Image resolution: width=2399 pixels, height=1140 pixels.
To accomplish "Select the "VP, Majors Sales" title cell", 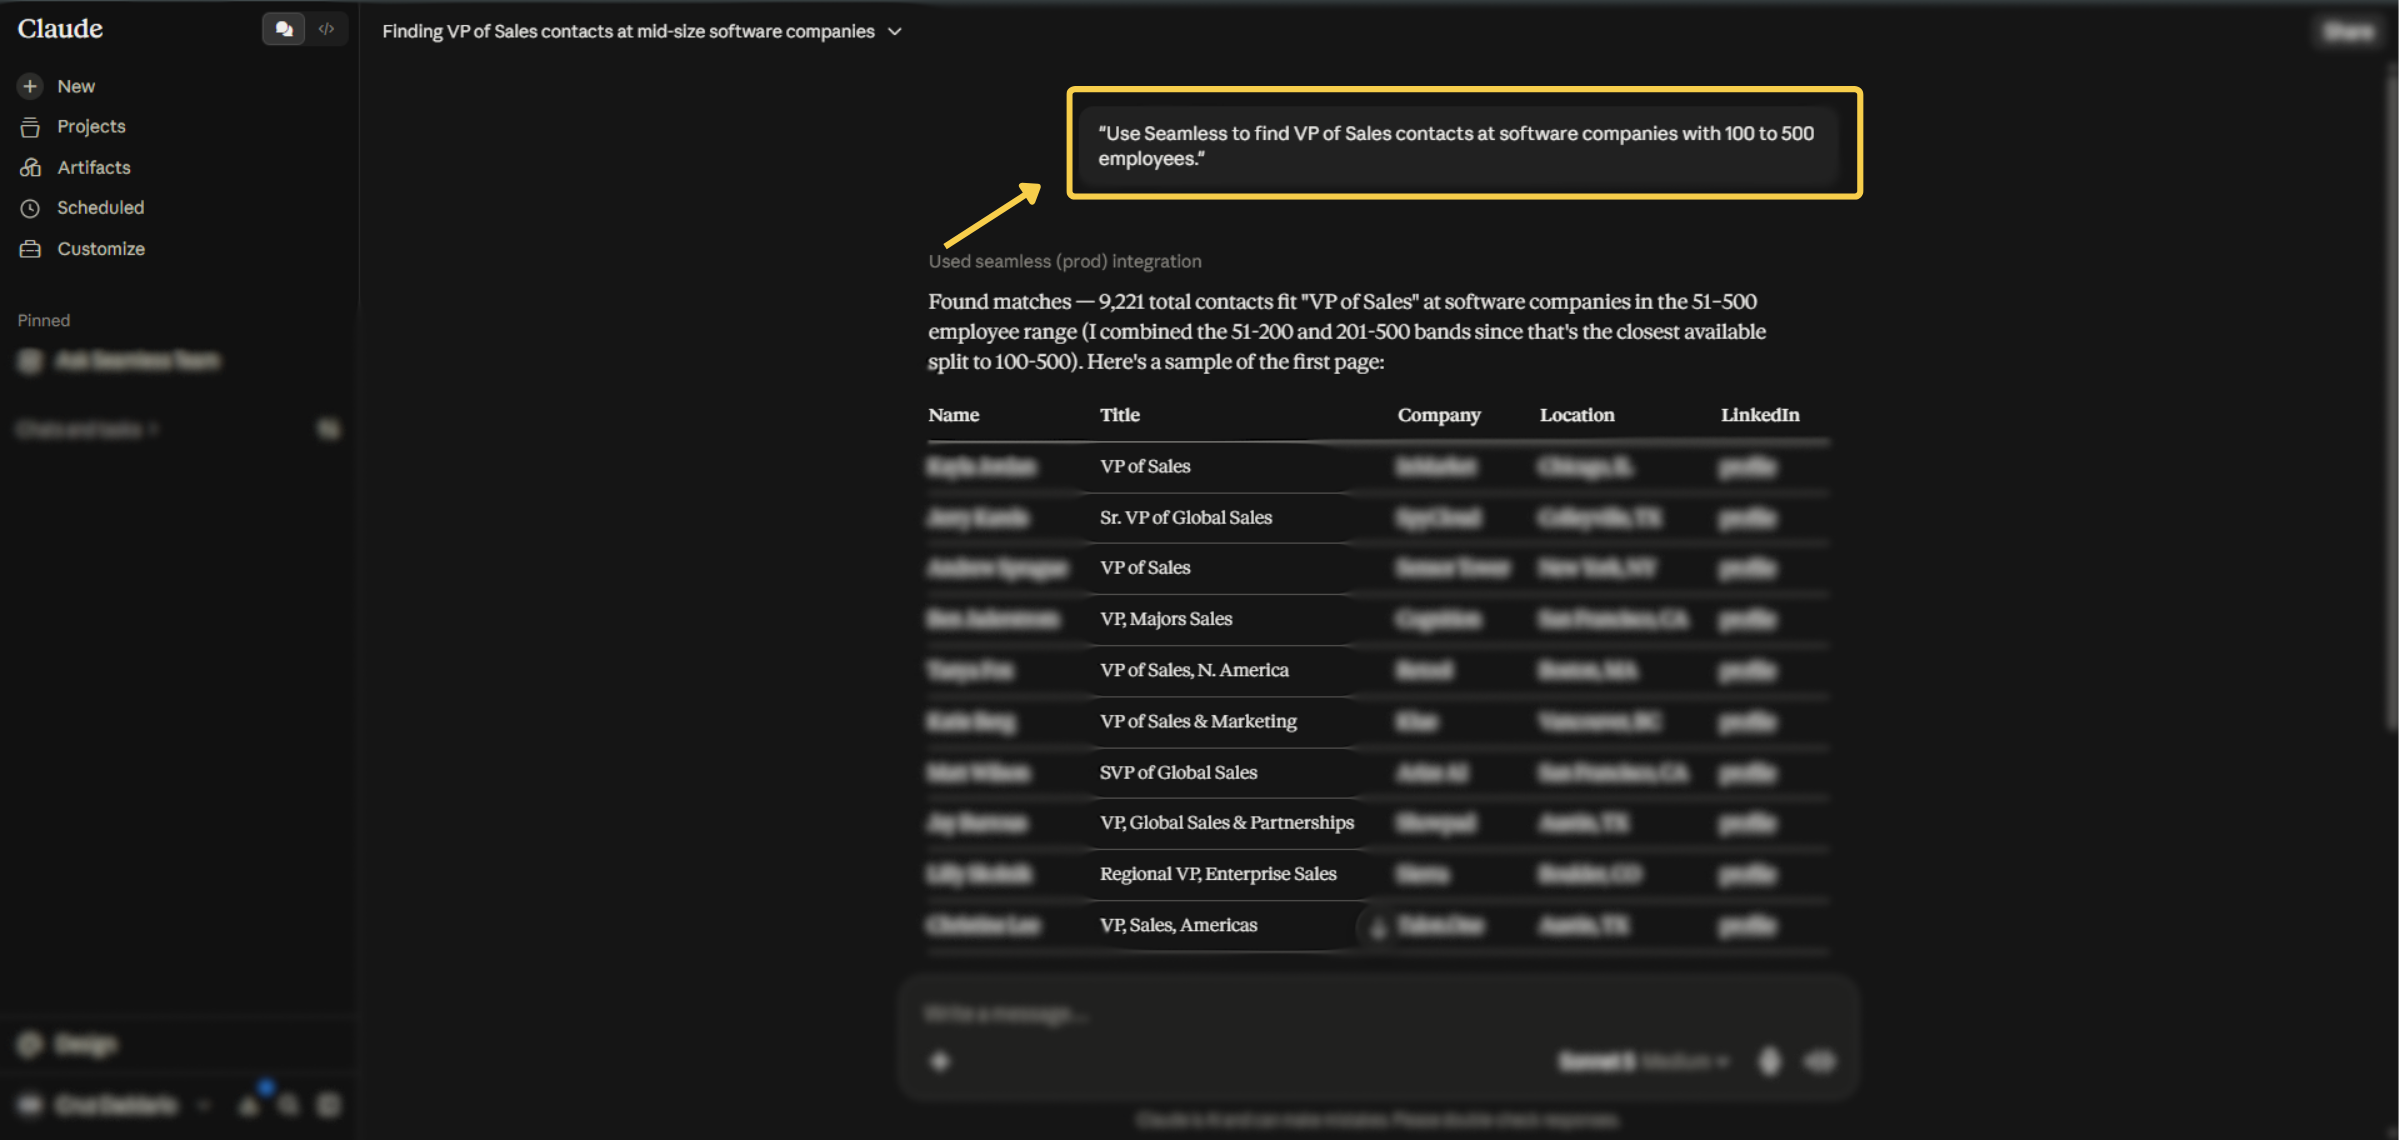I will [1166, 619].
